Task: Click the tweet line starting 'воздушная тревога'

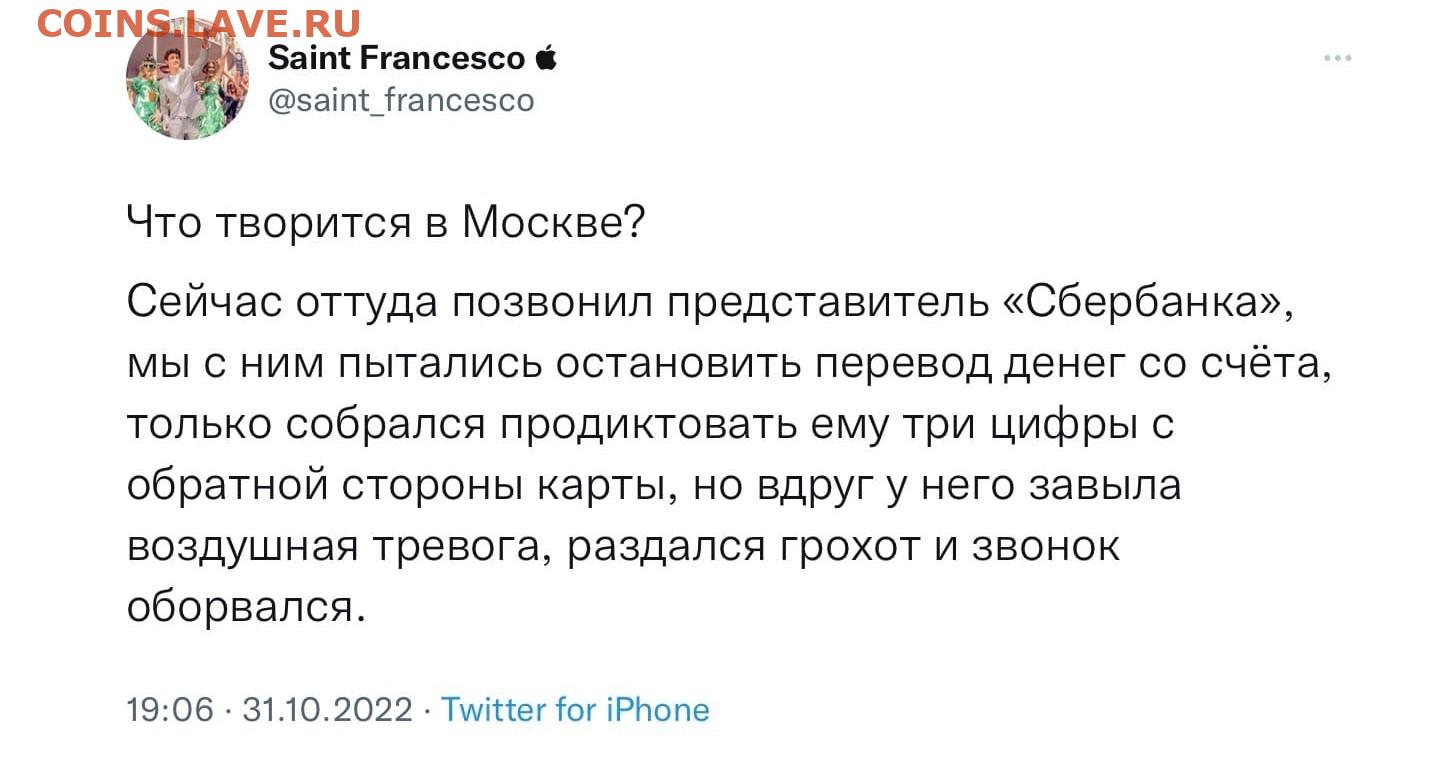Action: click(x=623, y=547)
